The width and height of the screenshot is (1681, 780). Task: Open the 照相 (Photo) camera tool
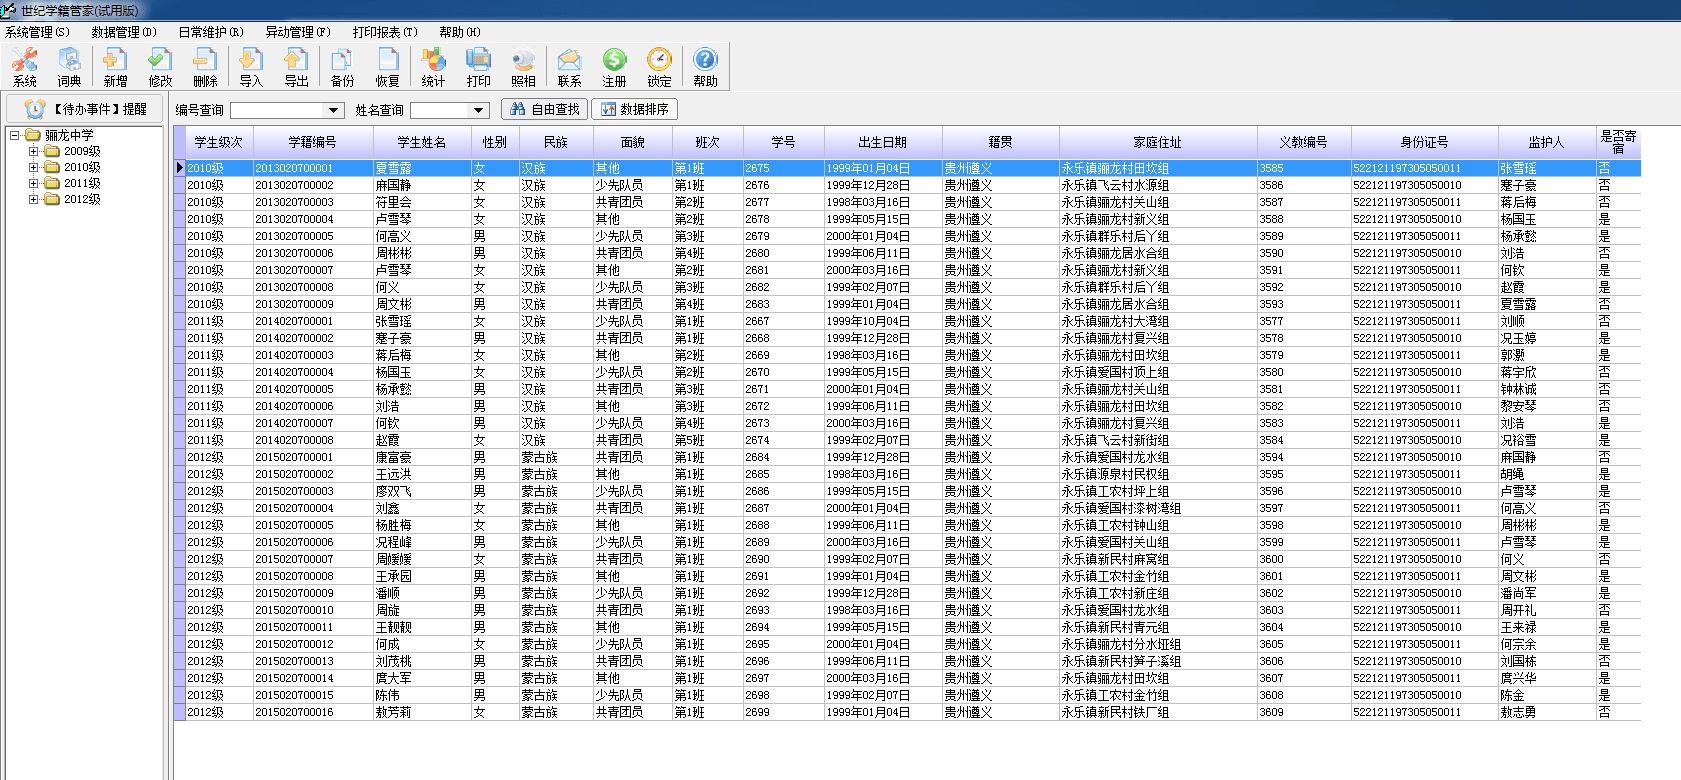tap(523, 66)
